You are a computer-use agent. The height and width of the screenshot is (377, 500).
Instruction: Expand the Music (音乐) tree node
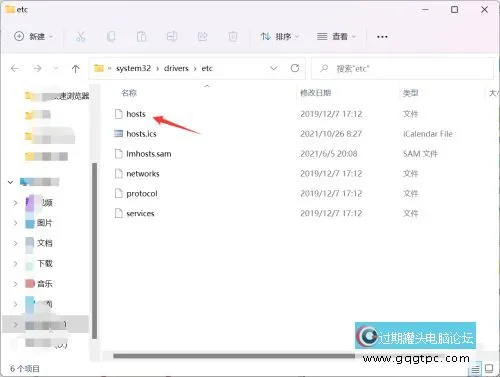pyautogui.click(x=15, y=284)
